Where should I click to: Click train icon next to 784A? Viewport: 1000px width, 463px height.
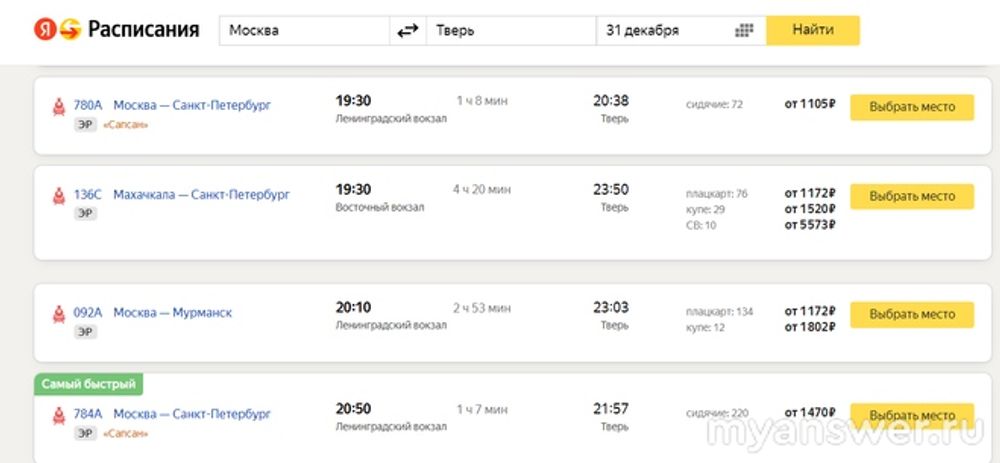tap(58, 415)
